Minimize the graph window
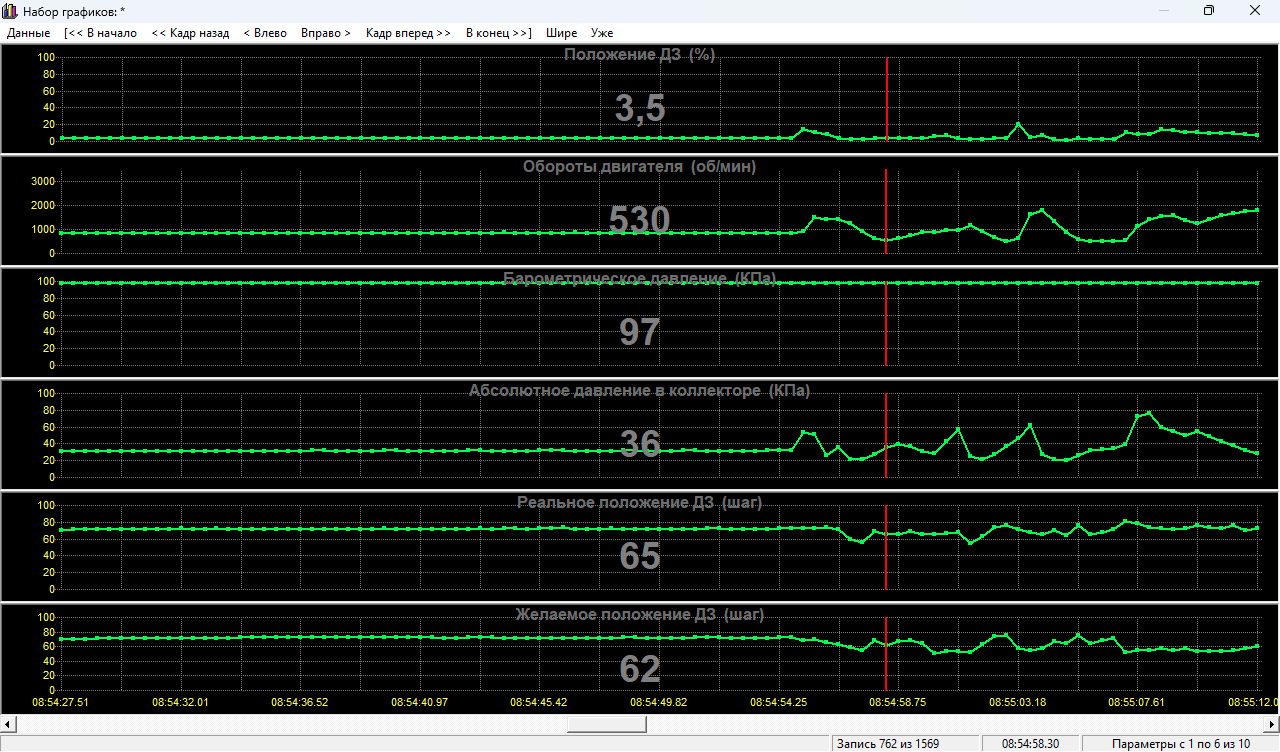1280x752 pixels. (x=1164, y=11)
